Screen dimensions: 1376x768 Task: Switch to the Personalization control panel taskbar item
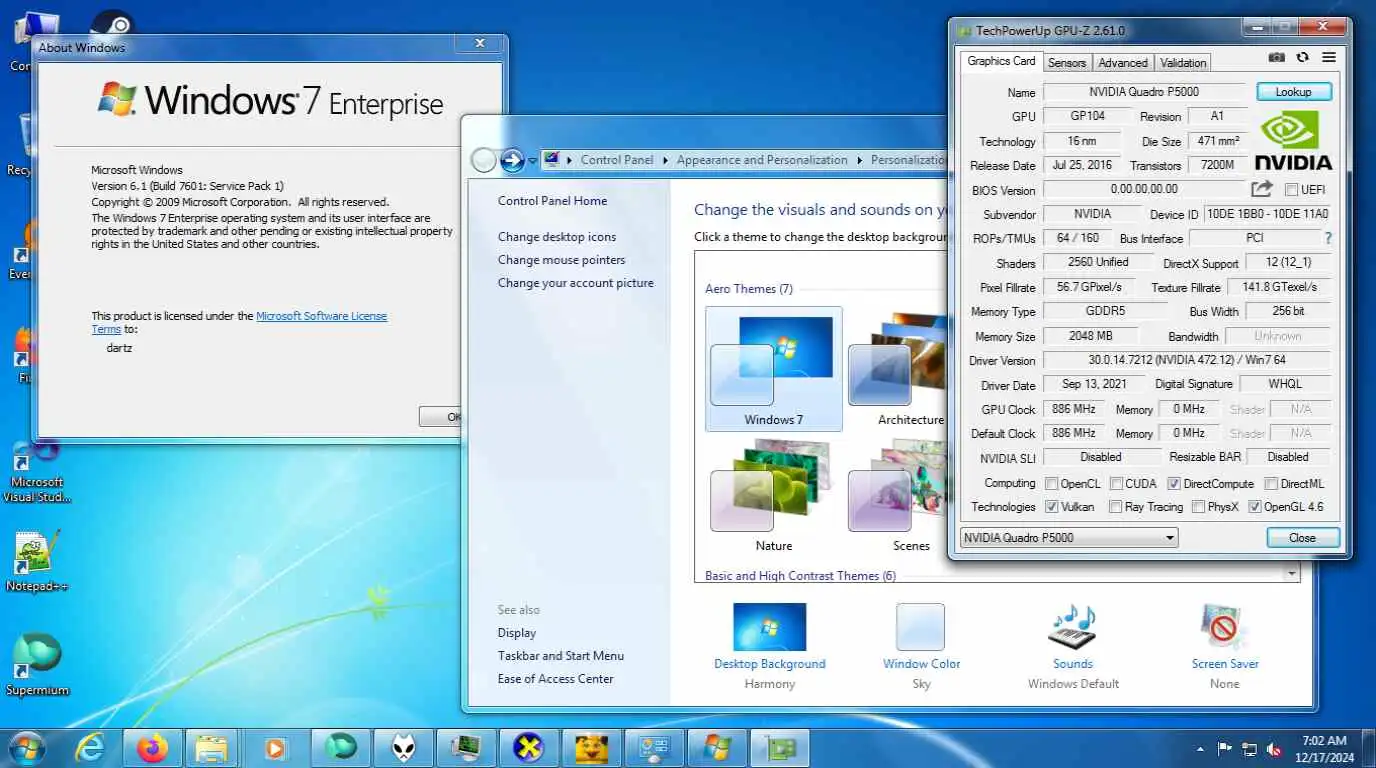tap(654, 748)
